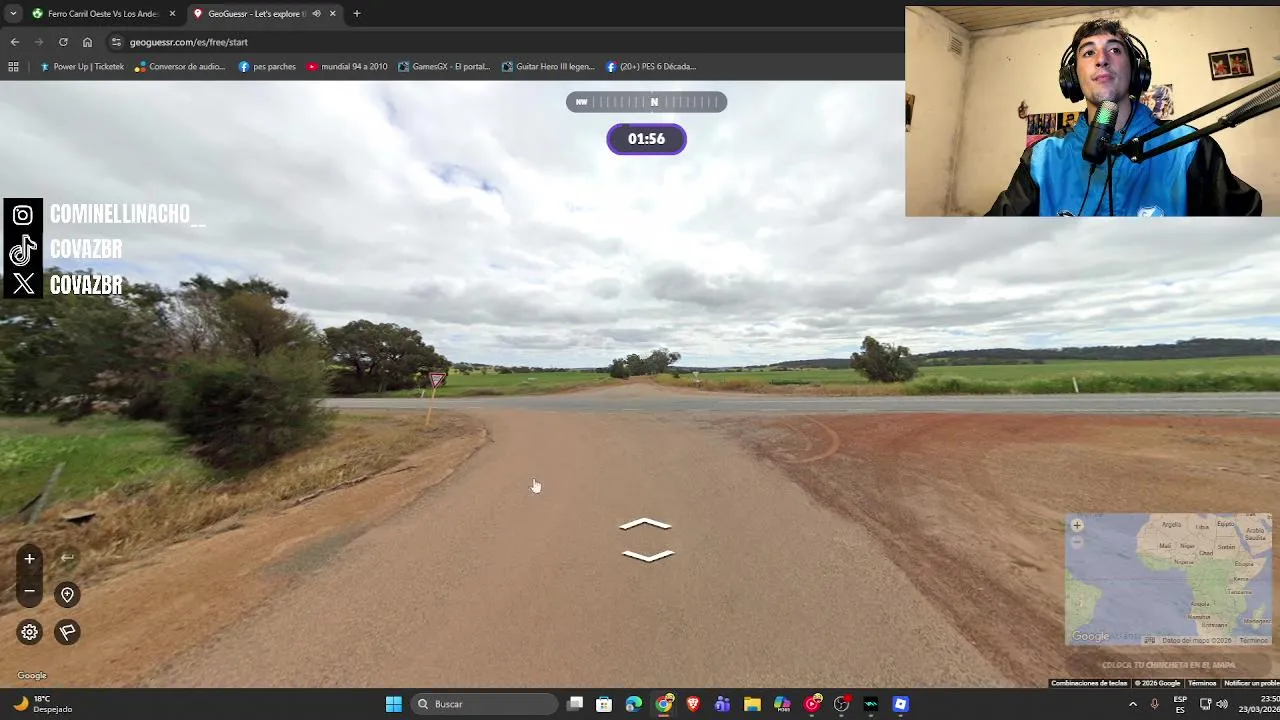Open 'GamesGX - El portal' bookmark
The width and height of the screenshot is (1280, 720).
click(444, 67)
